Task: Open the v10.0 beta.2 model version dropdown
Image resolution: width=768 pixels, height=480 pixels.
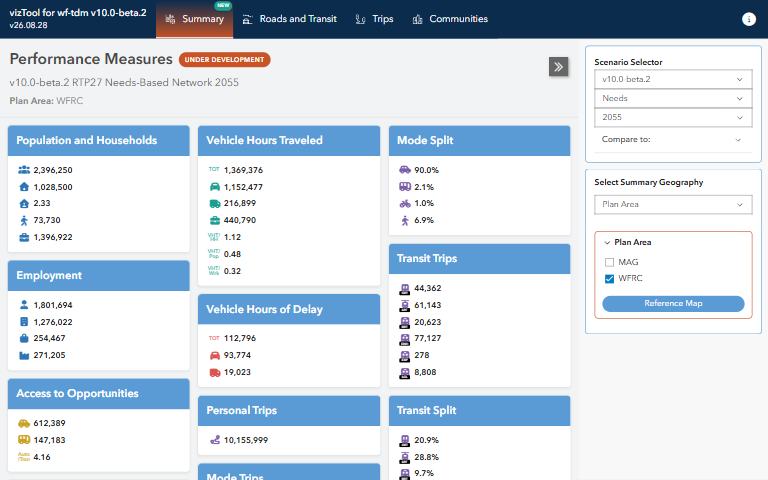Action: click(x=673, y=79)
